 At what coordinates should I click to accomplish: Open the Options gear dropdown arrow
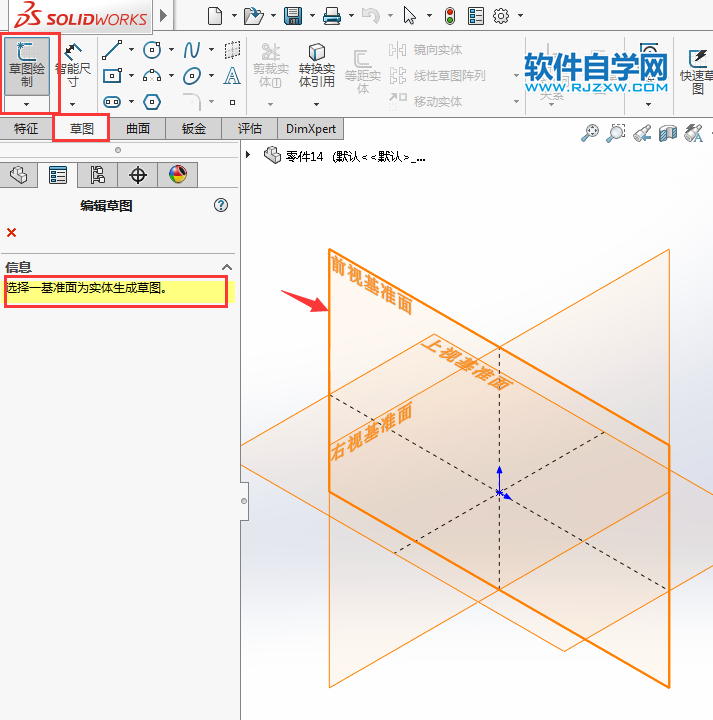coord(520,16)
